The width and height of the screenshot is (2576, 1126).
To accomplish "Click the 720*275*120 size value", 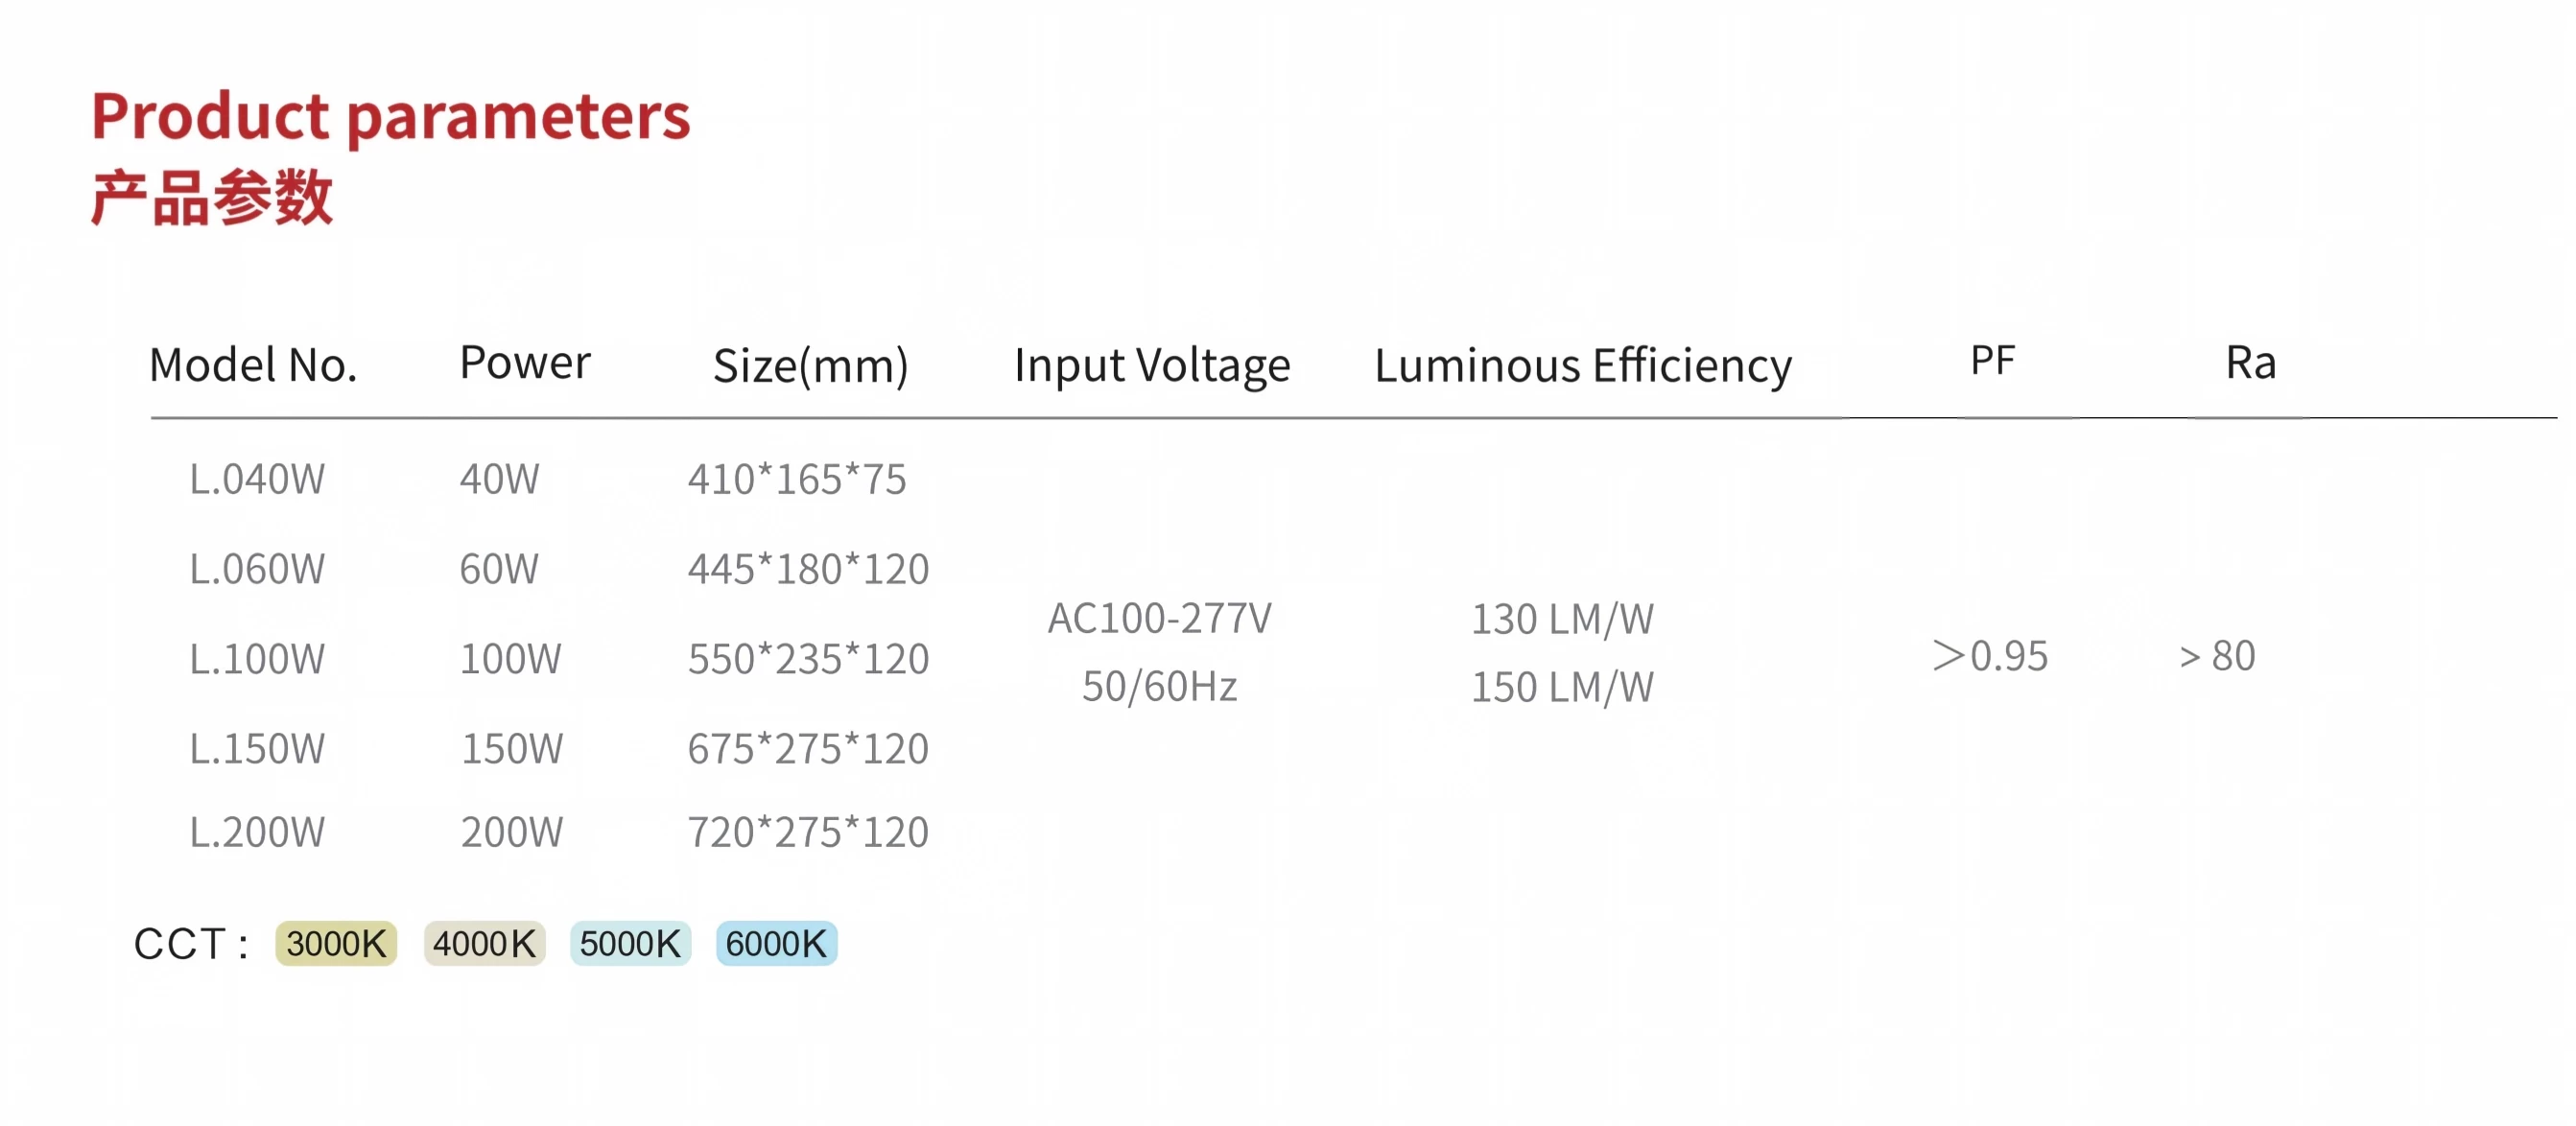I will 808,832.
